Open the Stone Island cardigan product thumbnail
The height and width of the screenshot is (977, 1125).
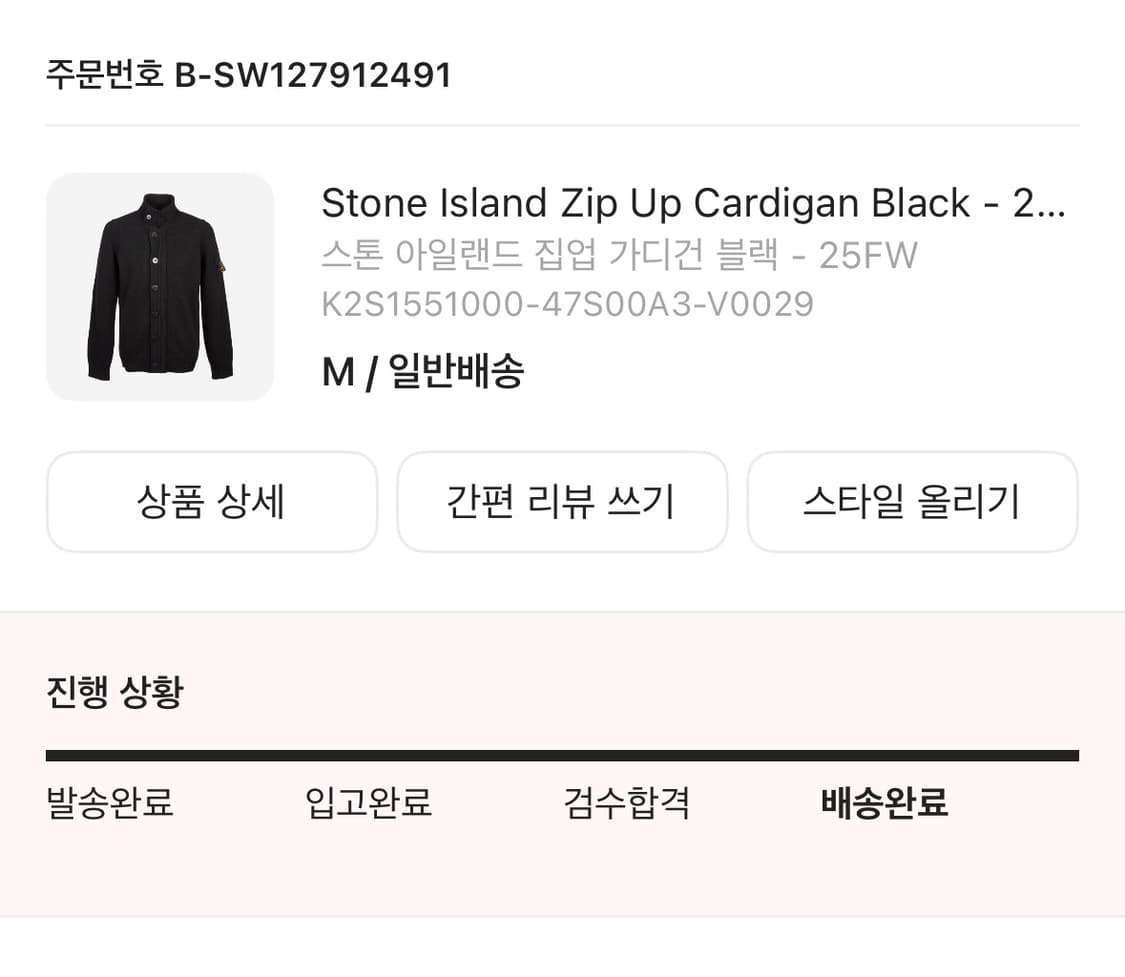[160, 287]
